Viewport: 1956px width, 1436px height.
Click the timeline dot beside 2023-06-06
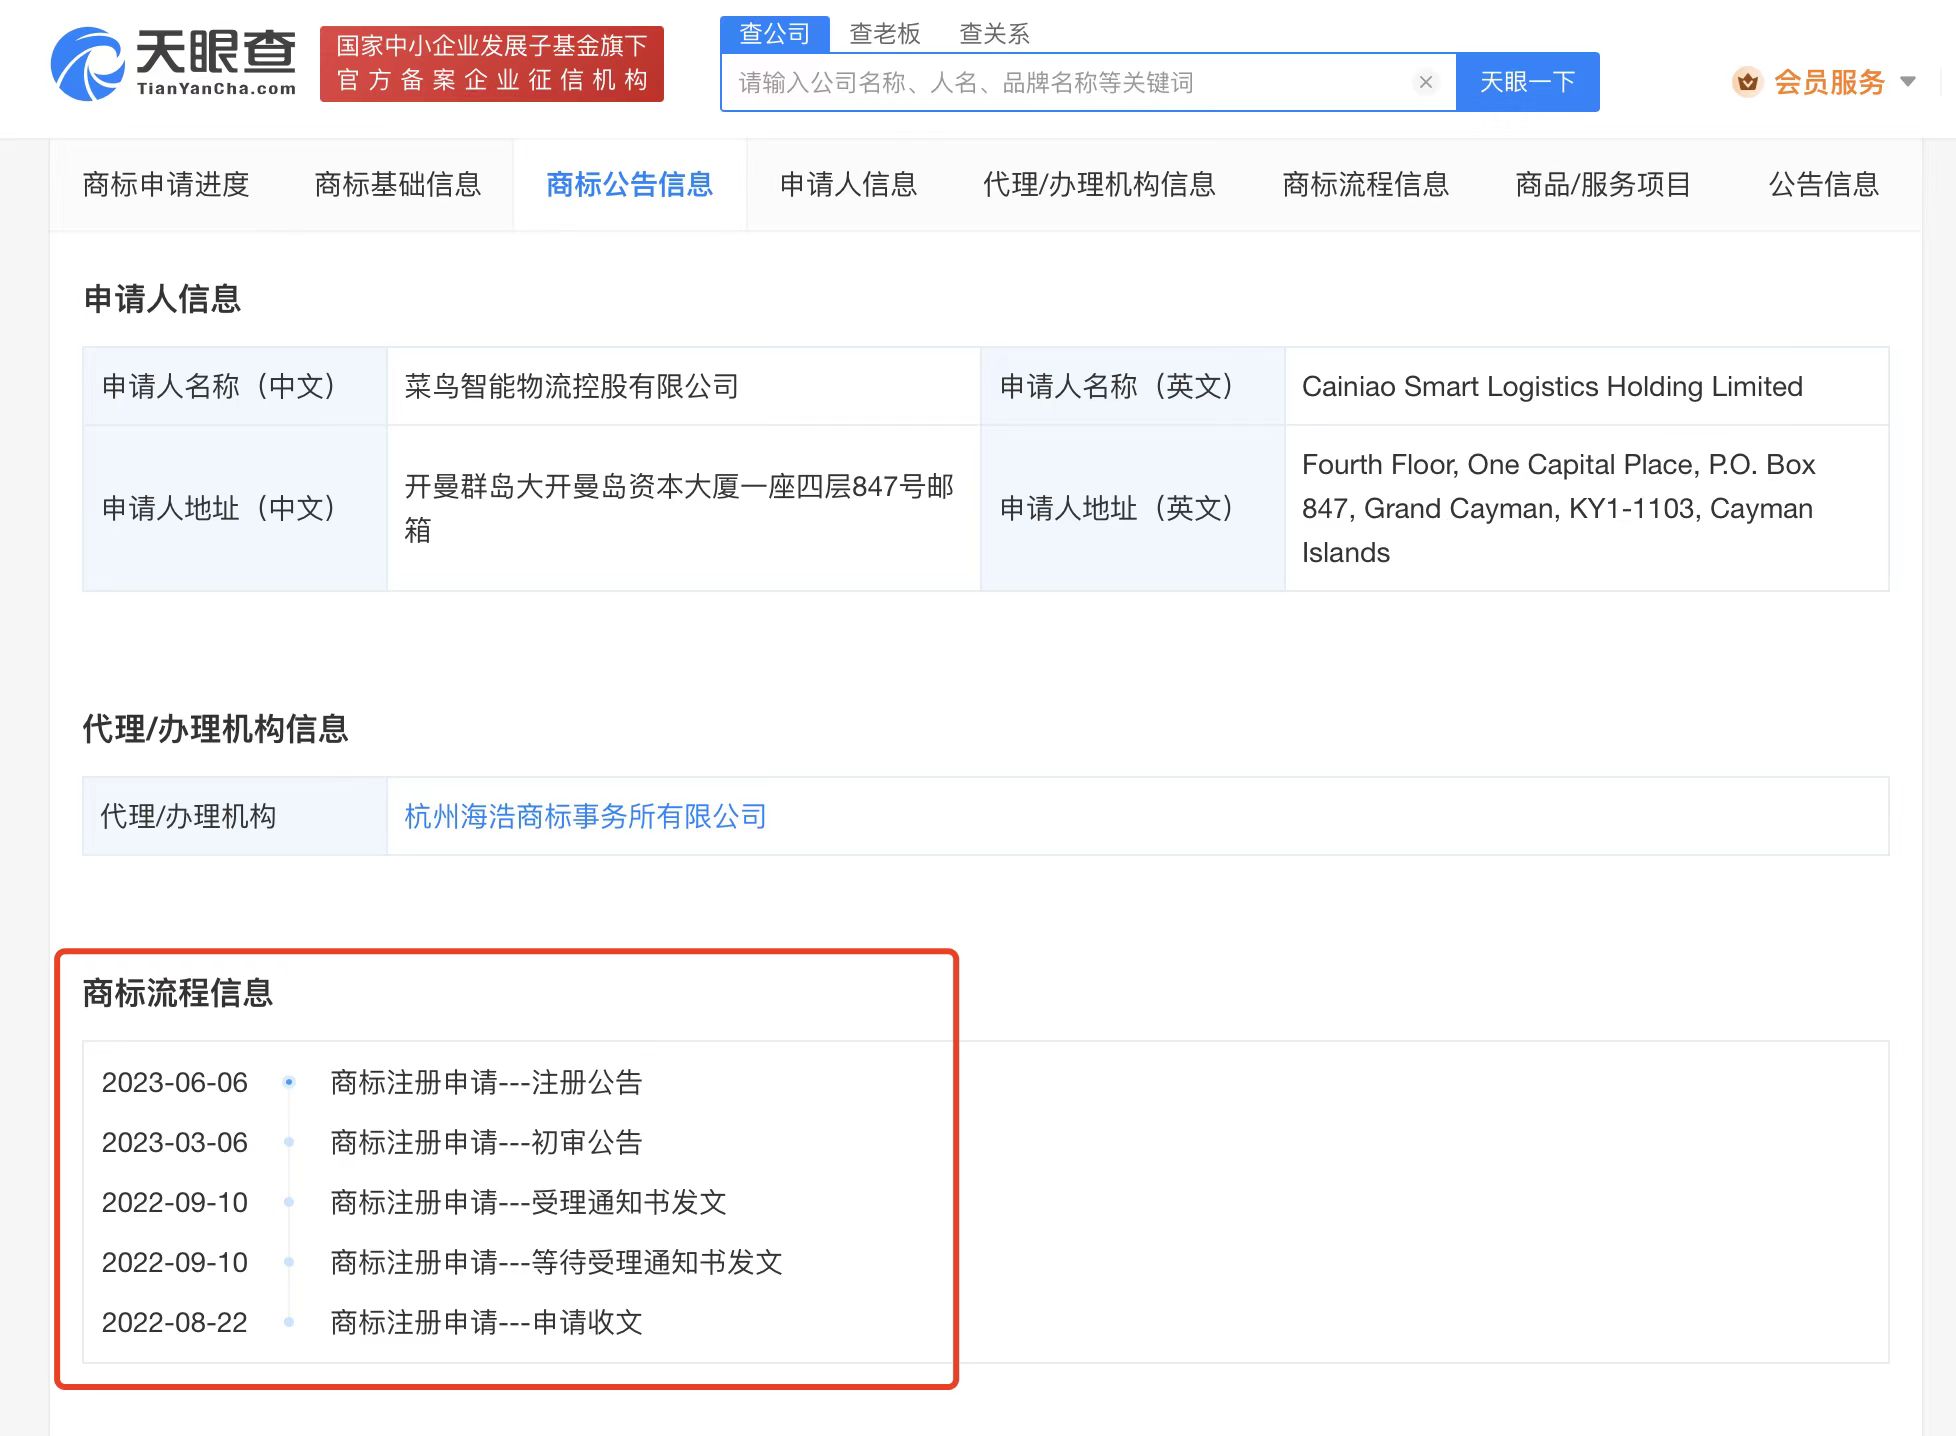tap(291, 1083)
